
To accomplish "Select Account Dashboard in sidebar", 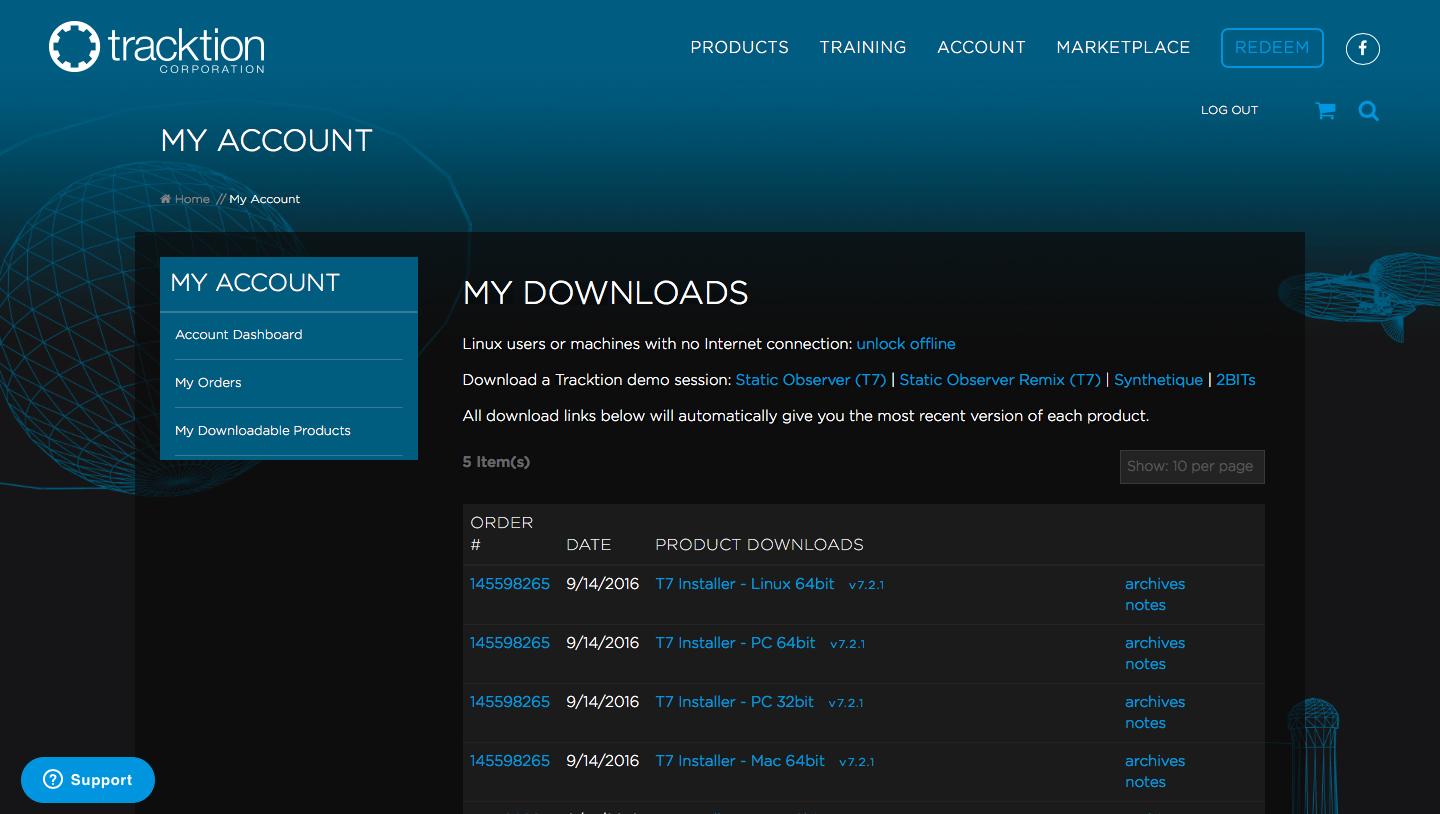I will [x=238, y=335].
